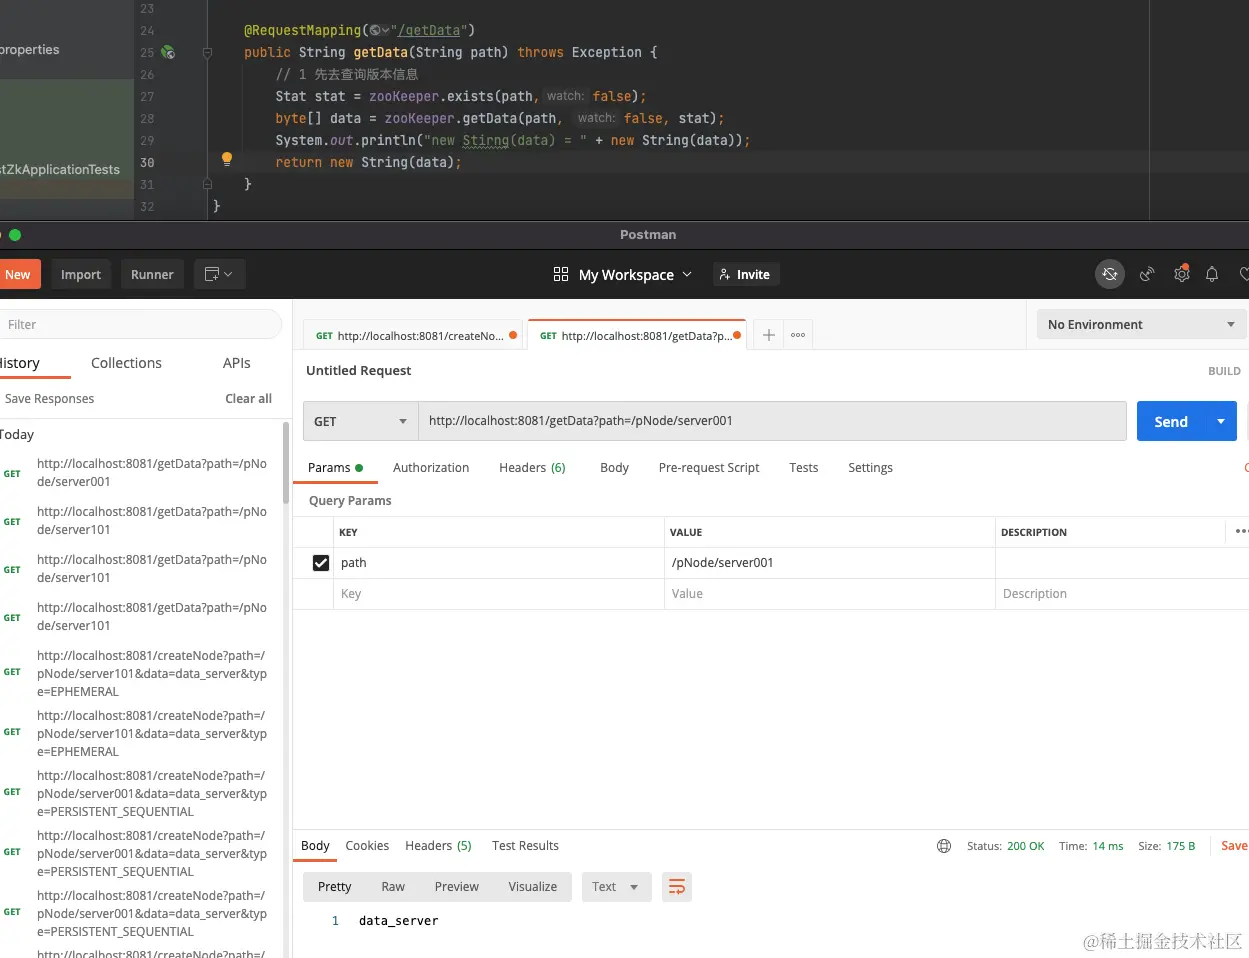The width and height of the screenshot is (1249, 958).
Task: Open the notifications bell icon
Action: click(1212, 274)
